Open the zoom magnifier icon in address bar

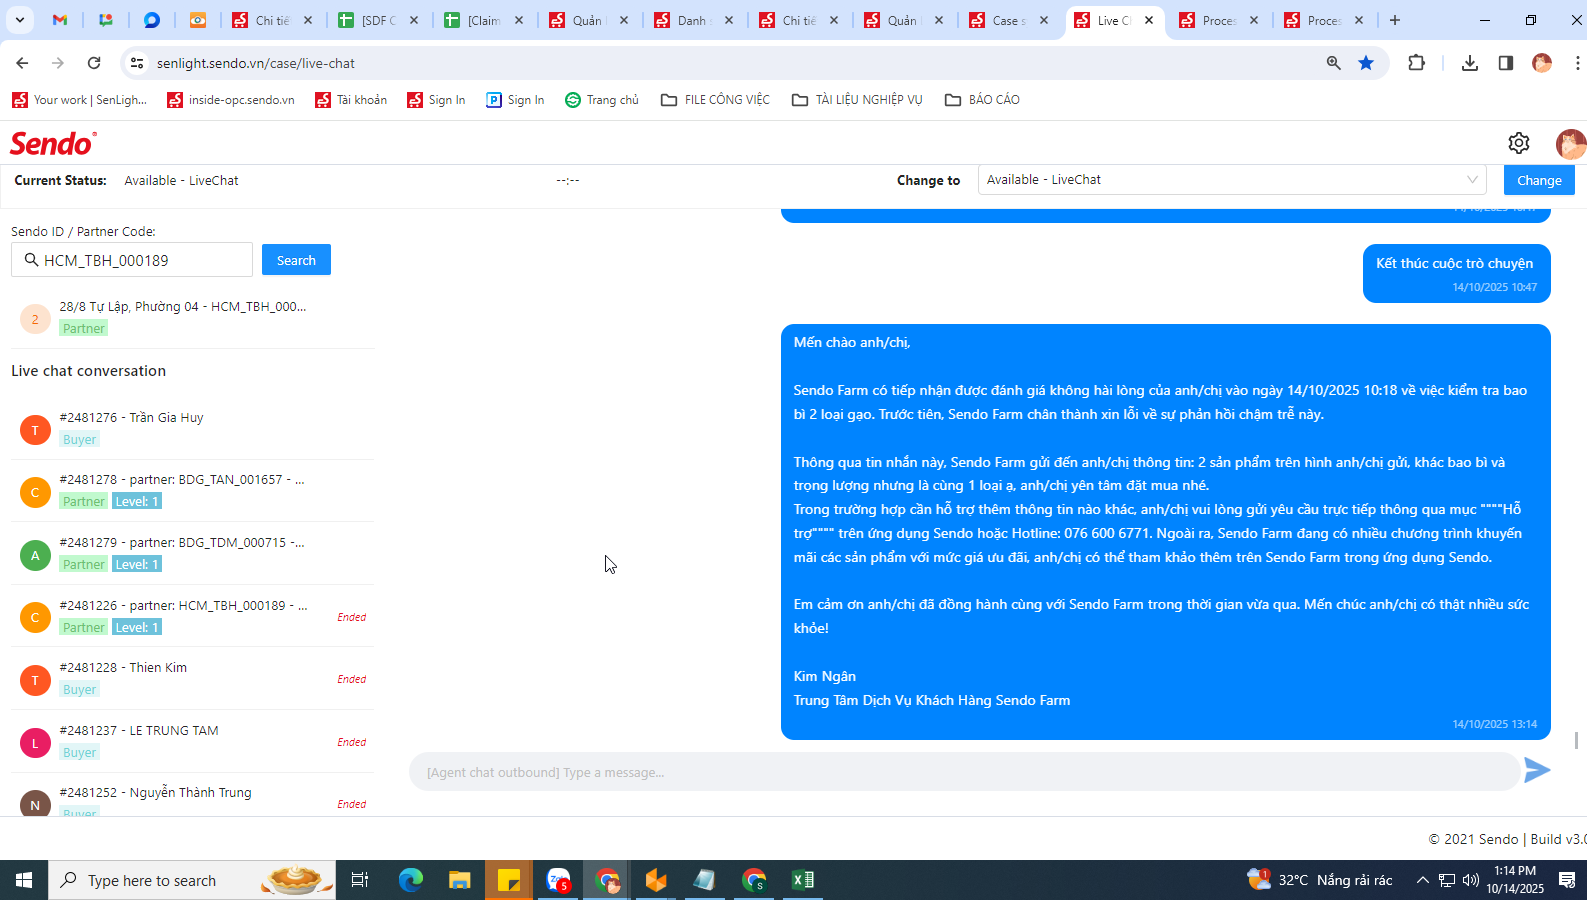tap(1333, 63)
